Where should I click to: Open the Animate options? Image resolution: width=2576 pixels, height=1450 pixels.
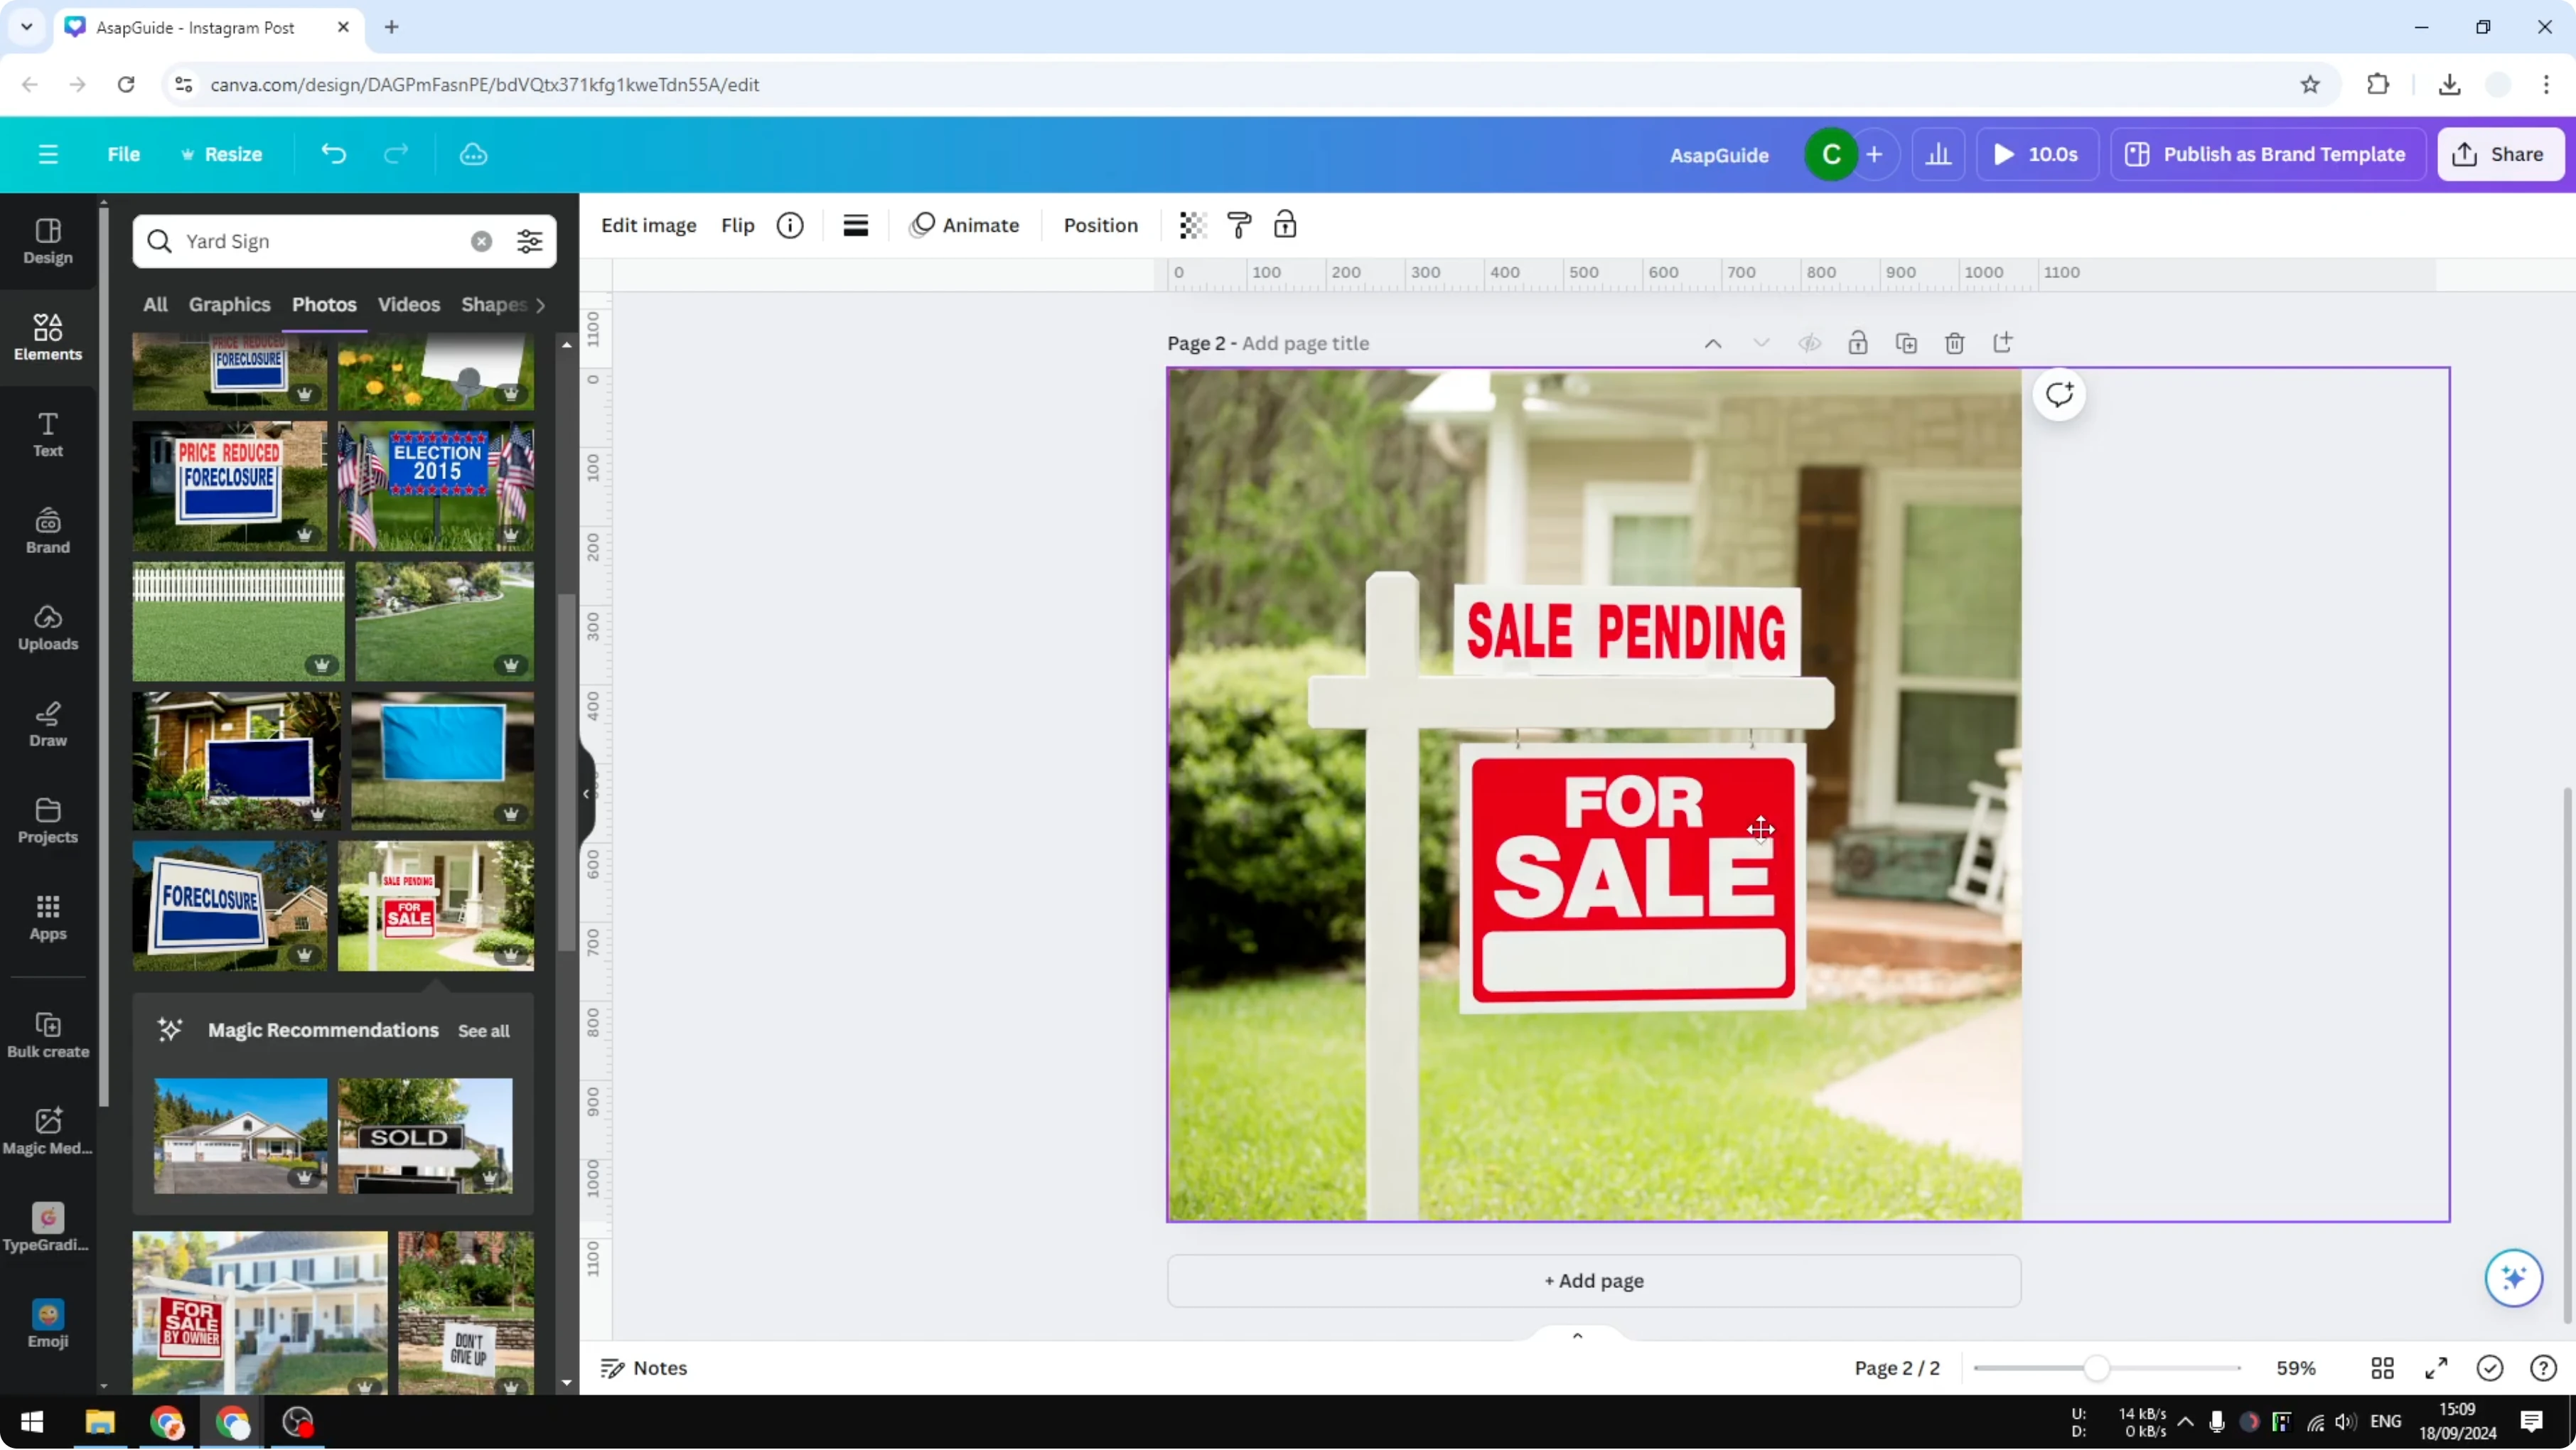[x=964, y=225]
